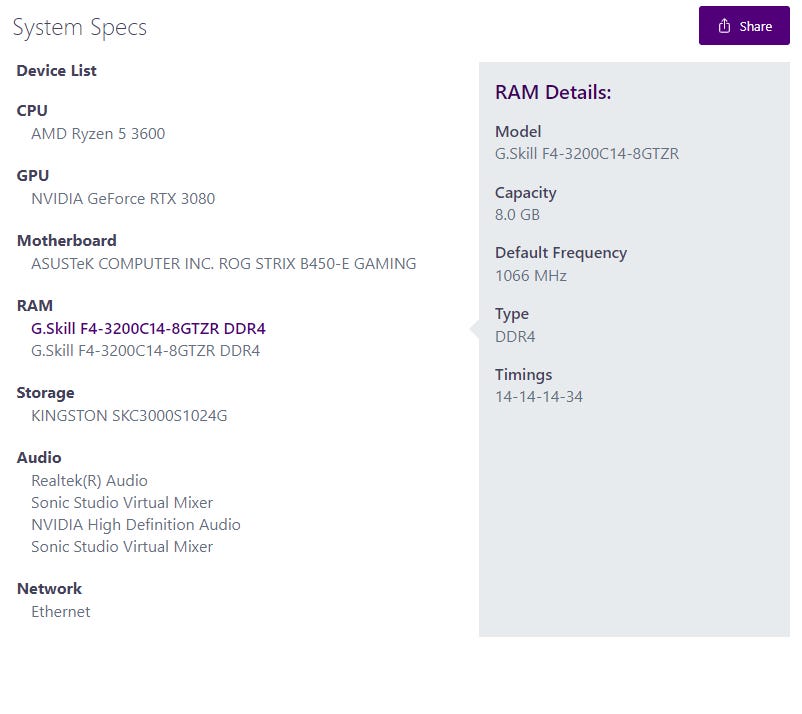Screen dimensions: 802x714
Task: Click the RAM Details heading
Action: coord(553,92)
